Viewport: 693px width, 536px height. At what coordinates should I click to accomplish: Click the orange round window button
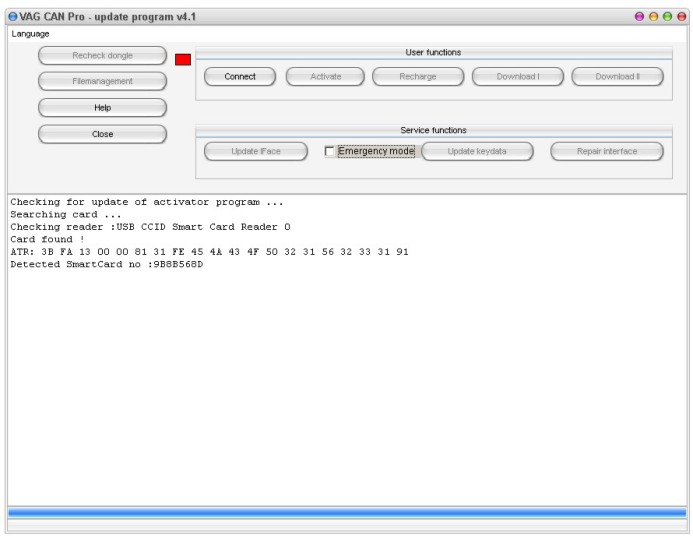(x=653, y=17)
